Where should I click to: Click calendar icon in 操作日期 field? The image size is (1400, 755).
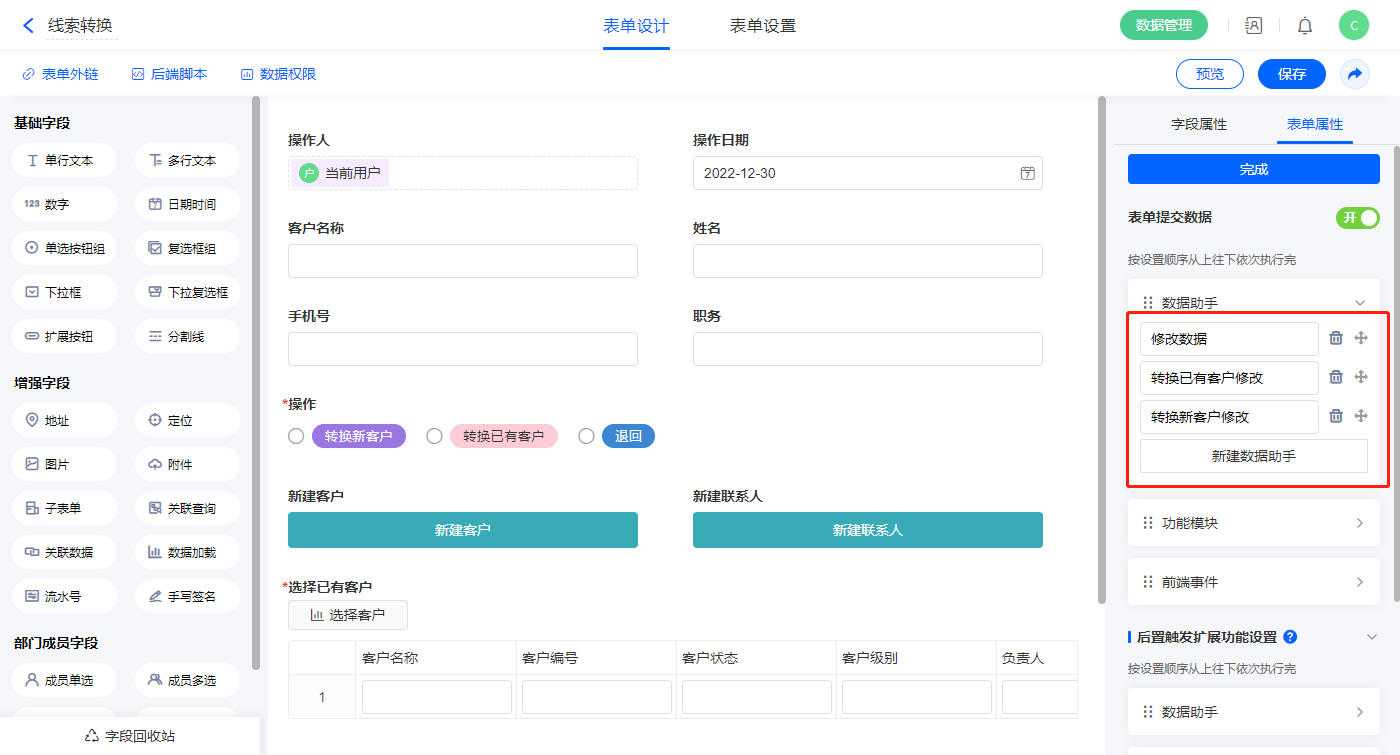[x=1027, y=173]
